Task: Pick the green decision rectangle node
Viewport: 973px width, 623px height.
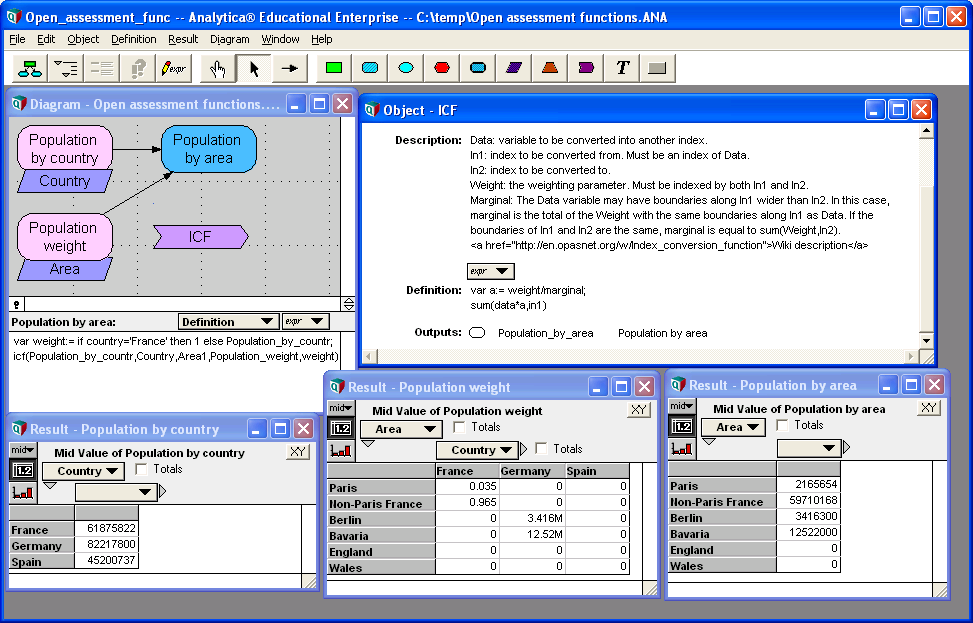Action: pyautogui.click(x=334, y=68)
